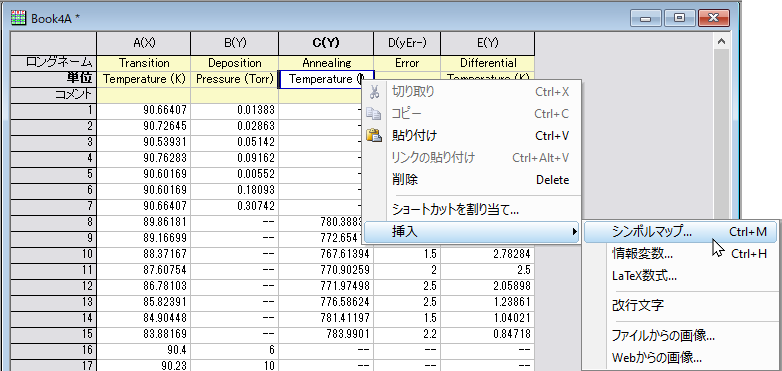Select row header 1
Image resolution: width=782 pixels, height=371 pixels.
coord(53,111)
